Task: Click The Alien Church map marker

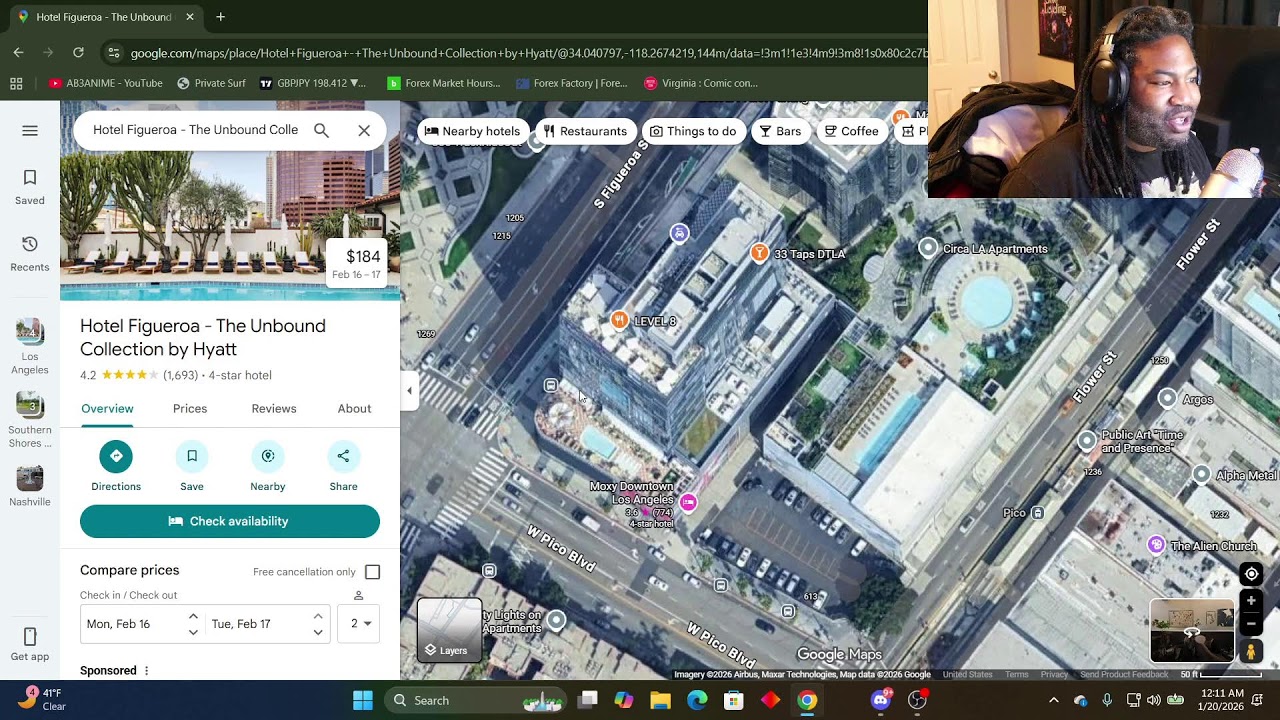Action: click(x=1157, y=545)
